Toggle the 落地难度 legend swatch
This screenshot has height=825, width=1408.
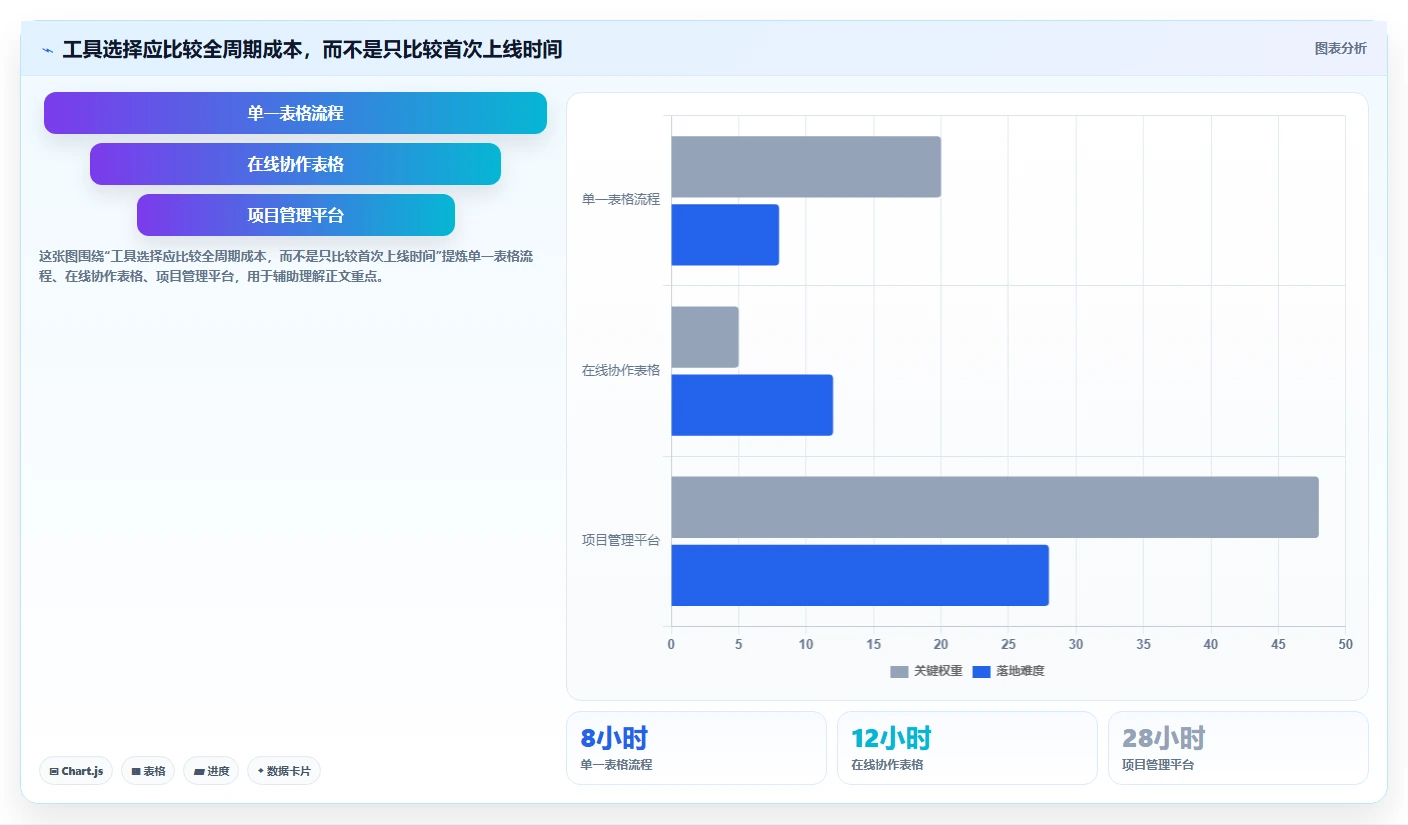click(981, 671)
